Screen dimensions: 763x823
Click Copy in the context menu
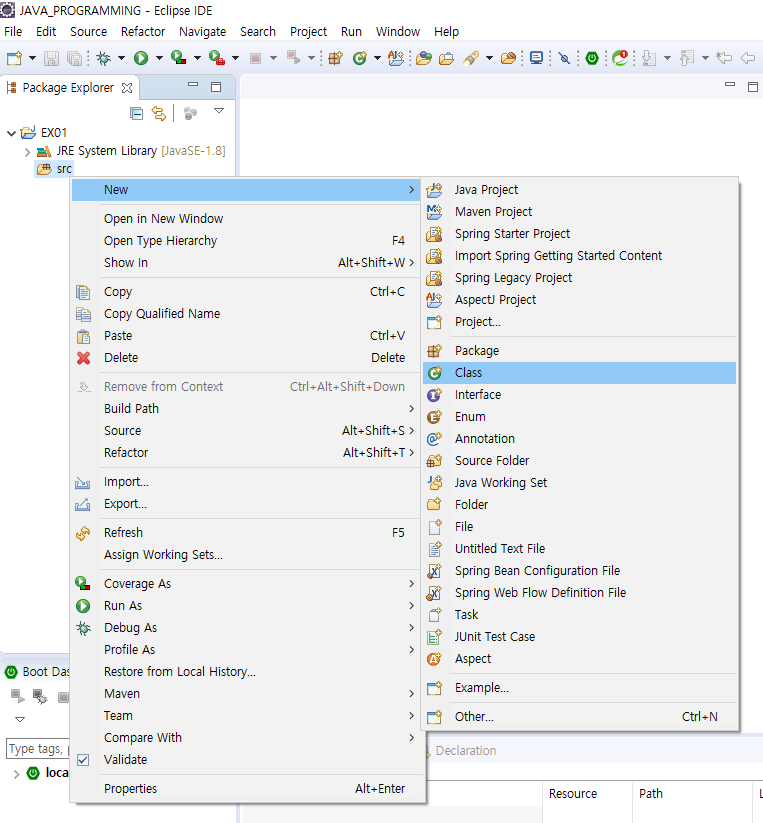click(x=247, y=292)
